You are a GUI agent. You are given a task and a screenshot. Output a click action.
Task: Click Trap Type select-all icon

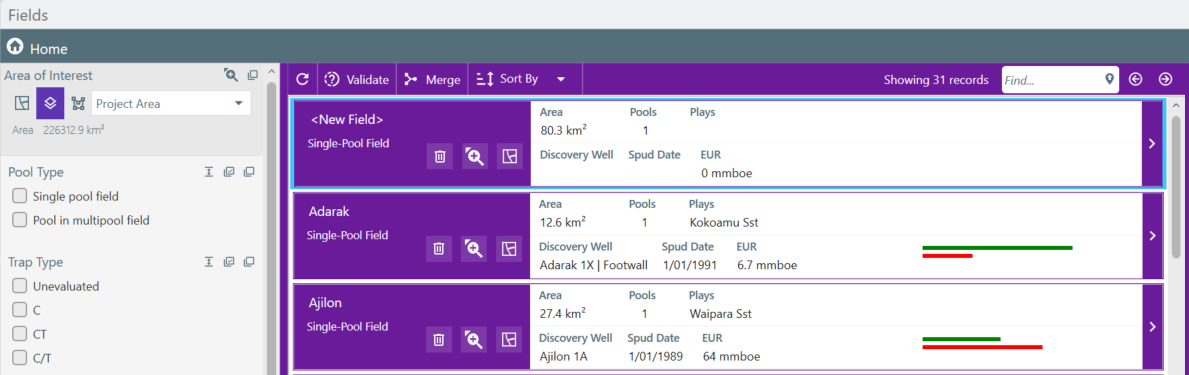tap(228, 262)
